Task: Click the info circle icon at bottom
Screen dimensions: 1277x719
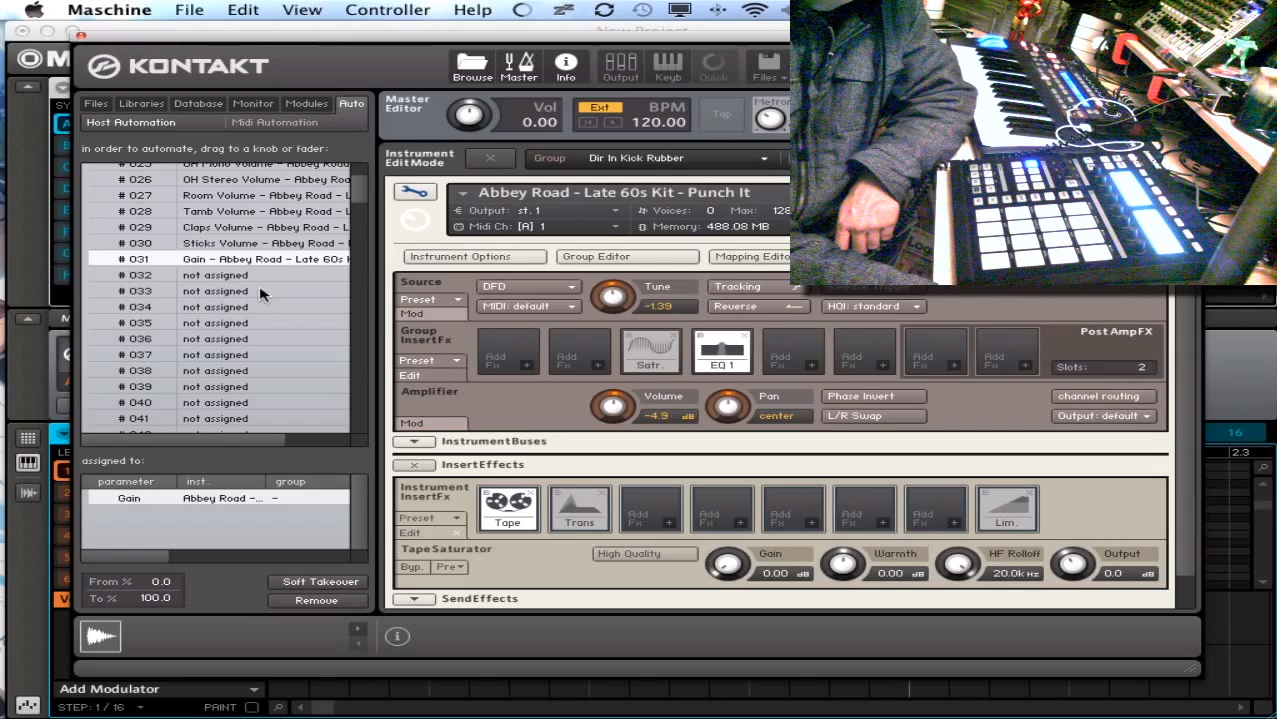Action: [x=397, y=636]
